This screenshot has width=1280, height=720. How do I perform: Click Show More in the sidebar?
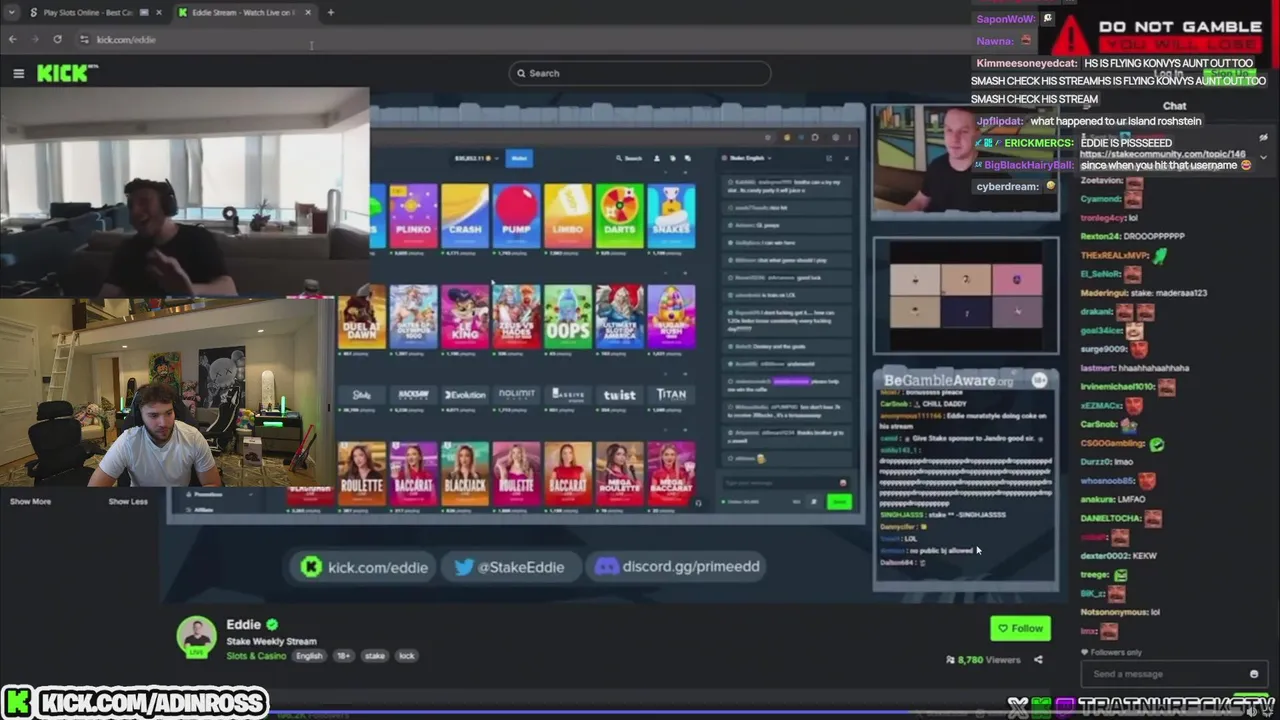30,501
